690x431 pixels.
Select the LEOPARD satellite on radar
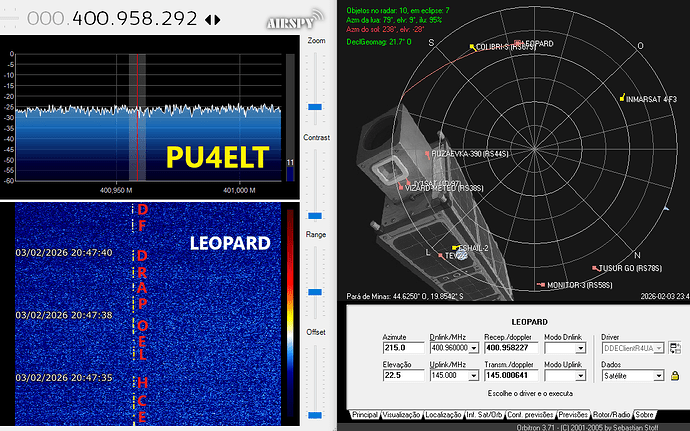(x=517, y=43)
